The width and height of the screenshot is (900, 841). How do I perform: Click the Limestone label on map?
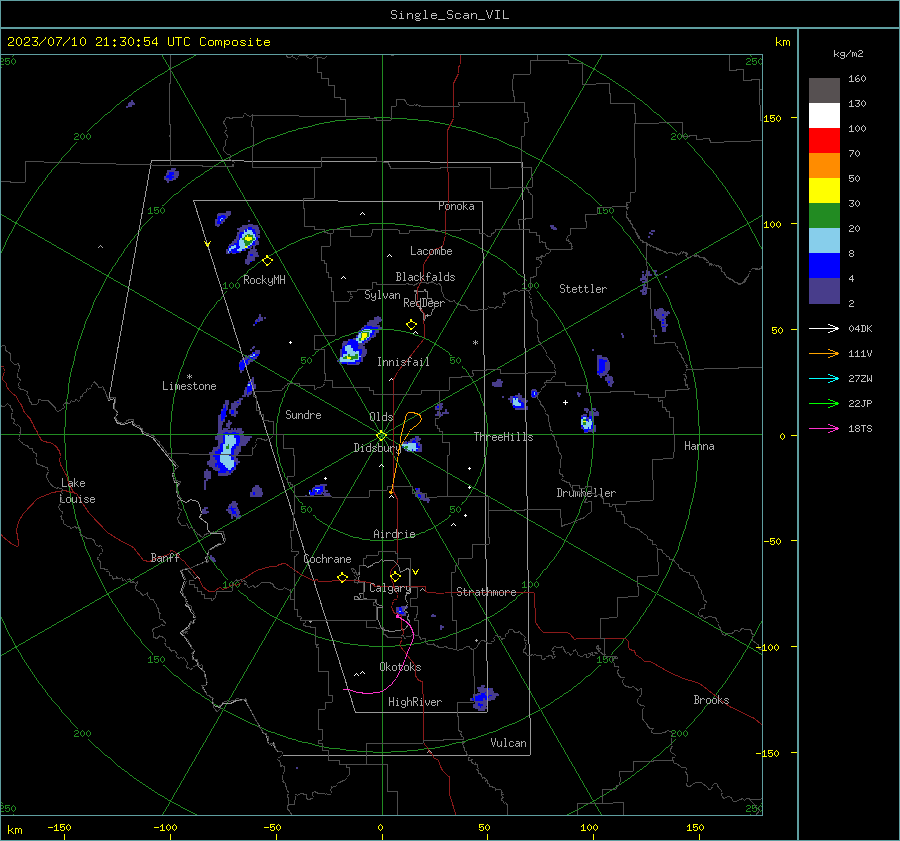point(189,386)
